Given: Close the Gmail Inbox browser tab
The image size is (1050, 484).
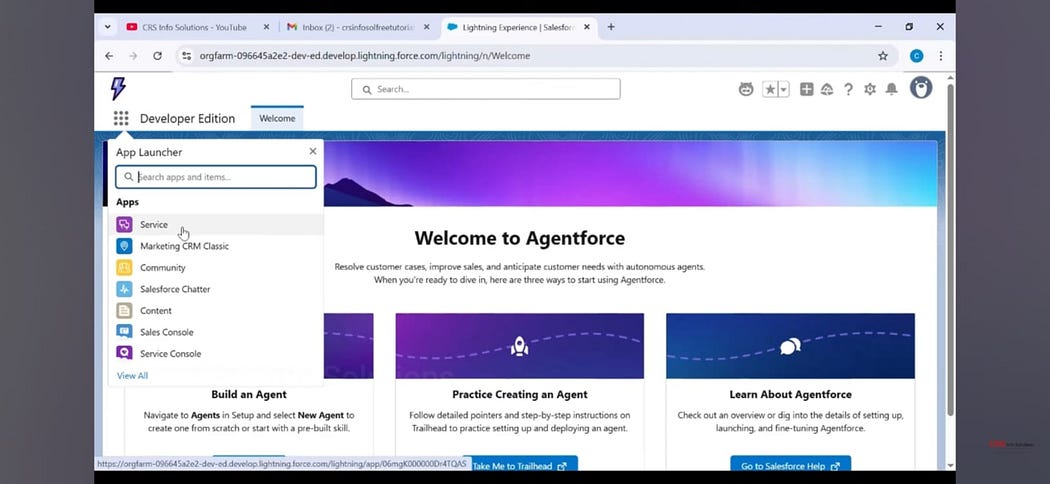Looking at the screenshot, I should [427, 27].
